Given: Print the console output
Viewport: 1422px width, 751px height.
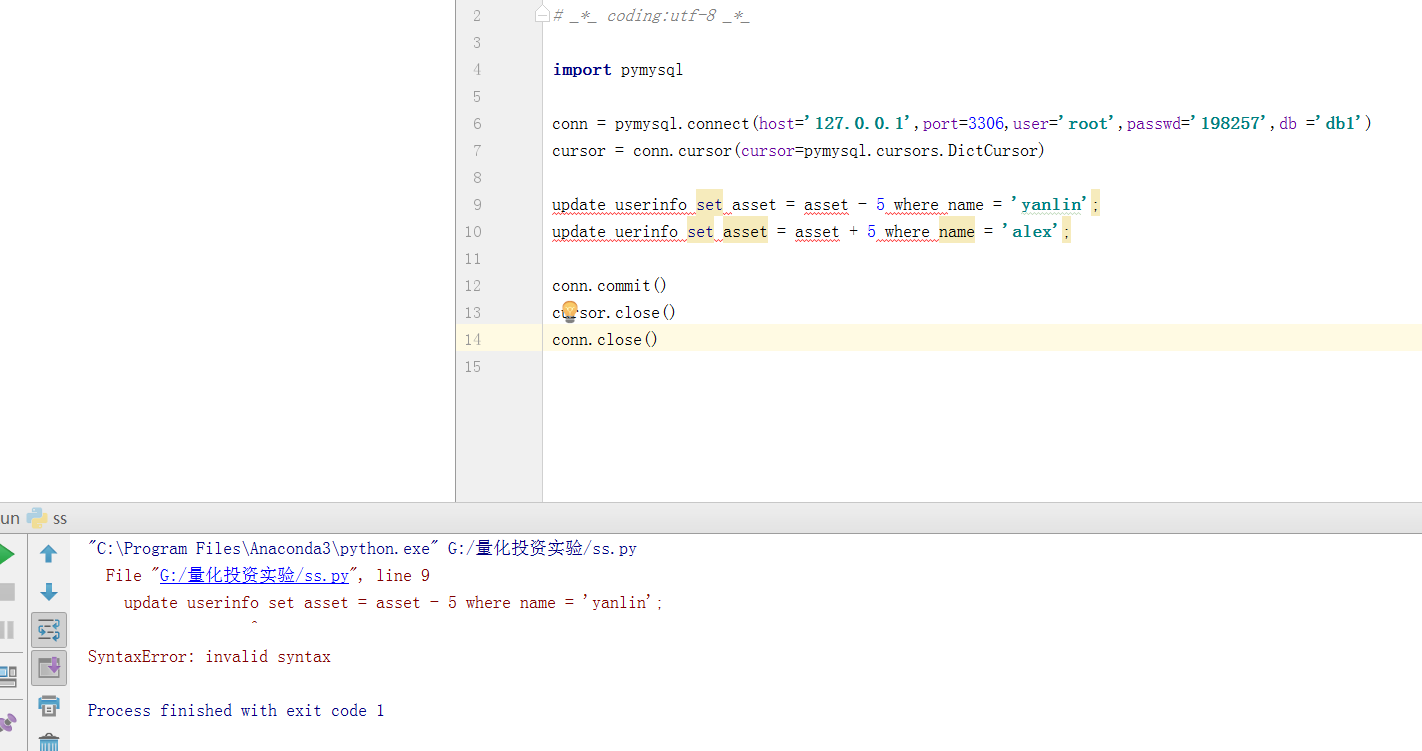Looking at the screenshot, I should point(49,705).
